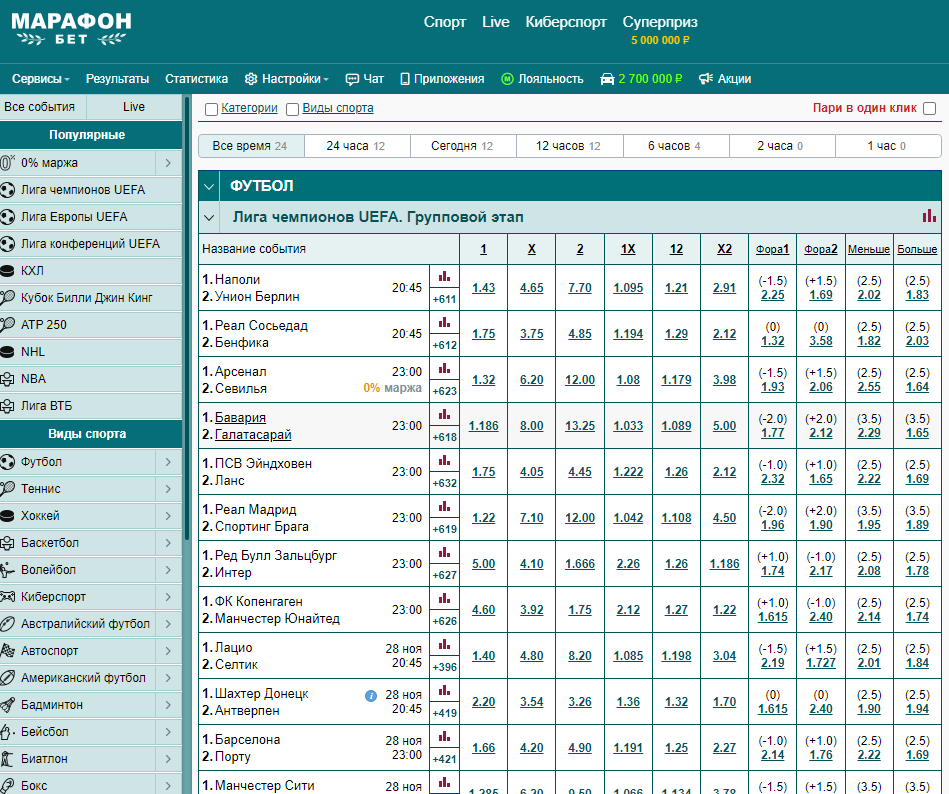This screenshot has height=794, width=949.
Task: Open Приложения with the phone icon
Action: click(x=442, y=79)
